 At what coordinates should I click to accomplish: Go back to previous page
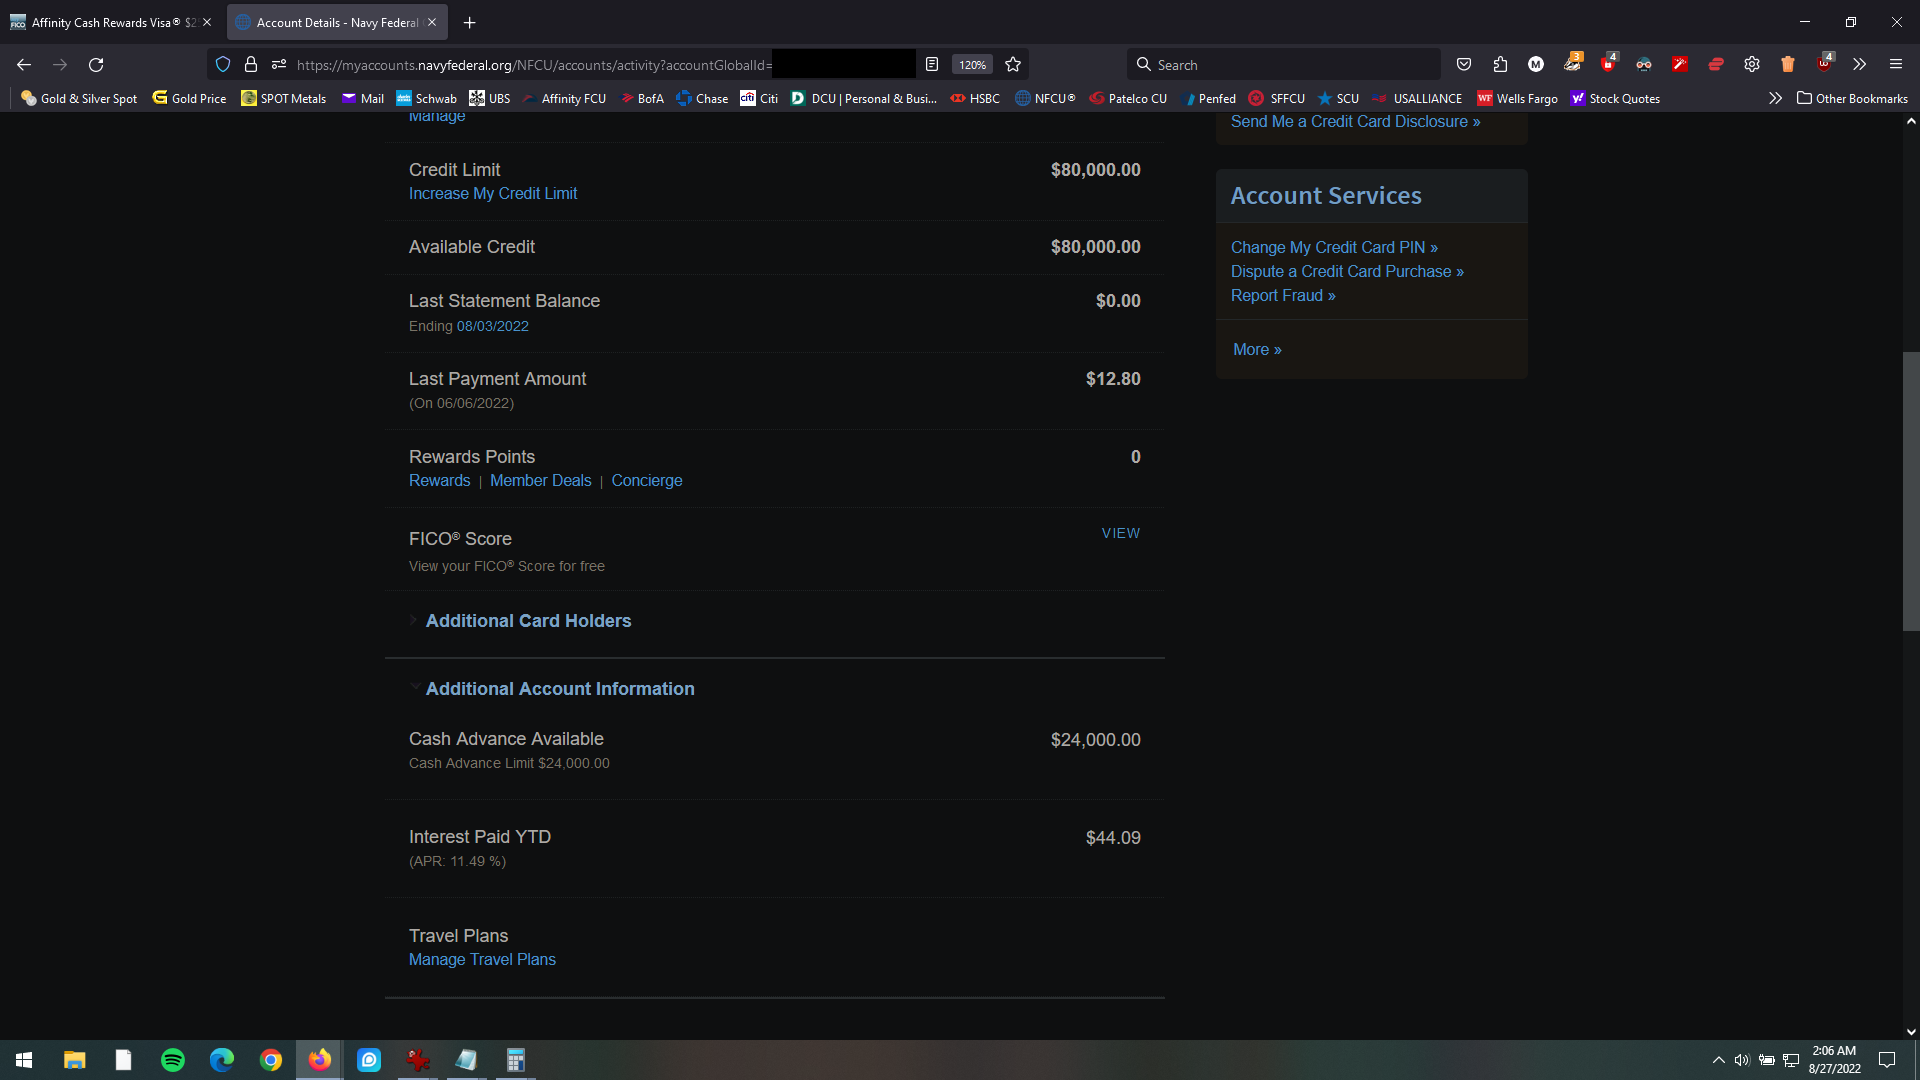click(x=24, y=65)
